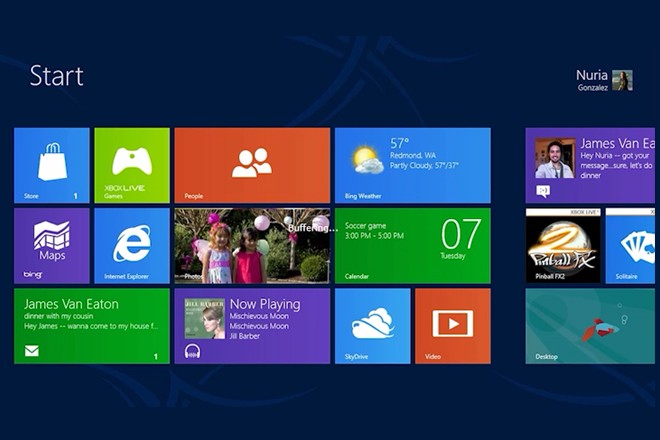Open the Photos tile with two girls
This screenshot has width=660, height=440.
[252, 246]
